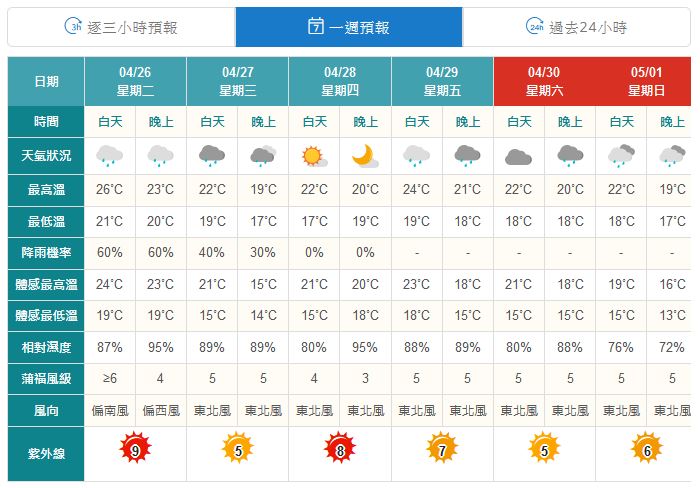This screenshot has height=488, width=700.
Task: Select the 04/26 星期二 date header
Action: (135, 81)
